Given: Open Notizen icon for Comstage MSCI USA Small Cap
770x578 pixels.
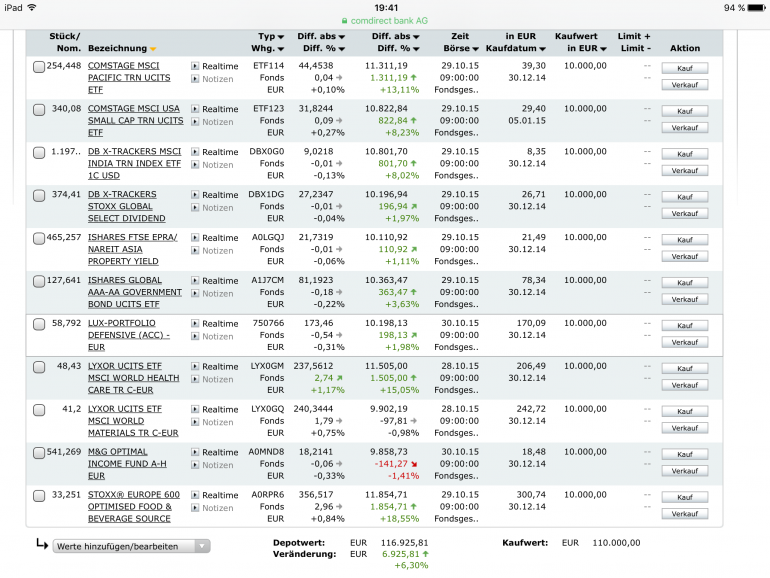Looking at the screenshot, I should coord(195,121).
